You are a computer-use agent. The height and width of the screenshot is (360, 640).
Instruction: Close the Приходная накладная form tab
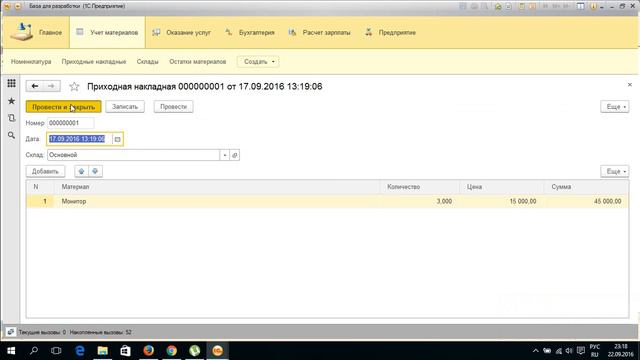point(630,84)
